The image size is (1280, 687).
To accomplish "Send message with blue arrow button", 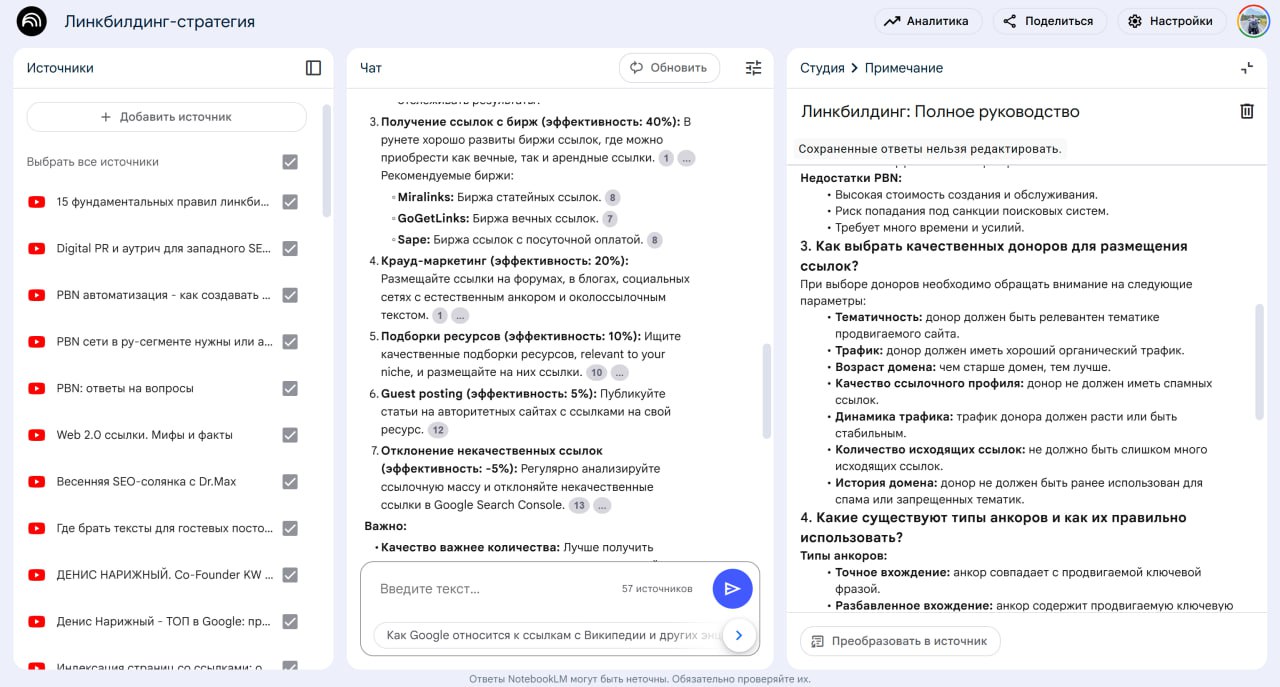I will [732, 589].
